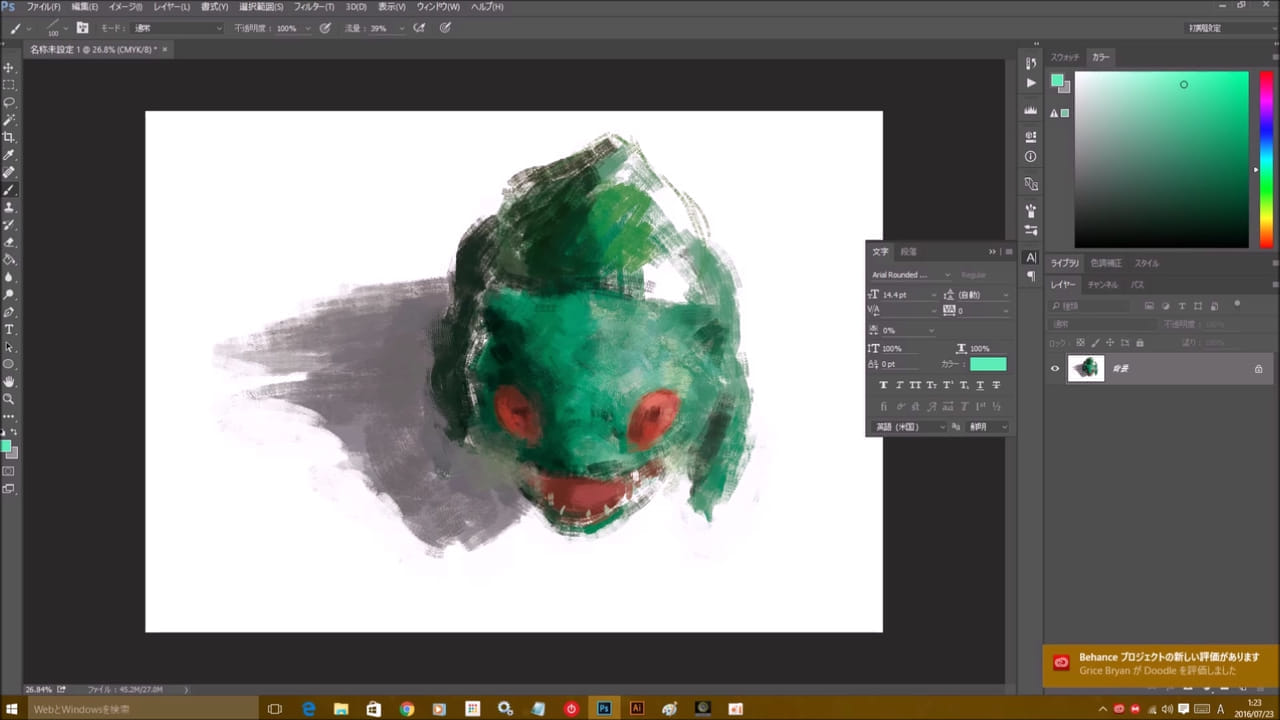Open the brush blending mode dropdown
Screen dimensions: 1280x720
pyautogui.click(x=178, y=28)
